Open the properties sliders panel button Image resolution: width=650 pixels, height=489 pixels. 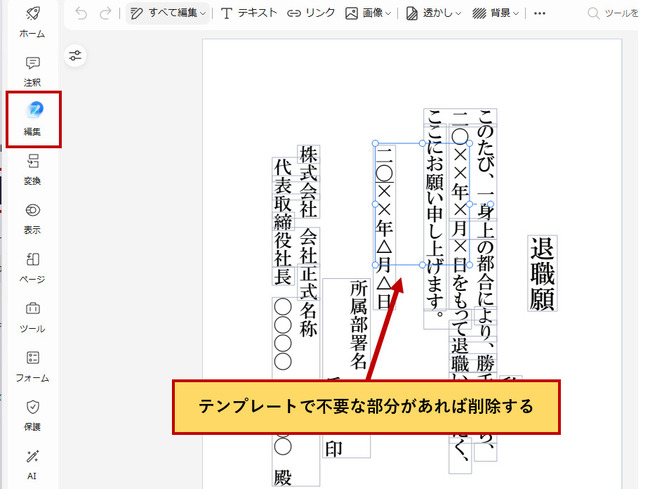point(75,56)
